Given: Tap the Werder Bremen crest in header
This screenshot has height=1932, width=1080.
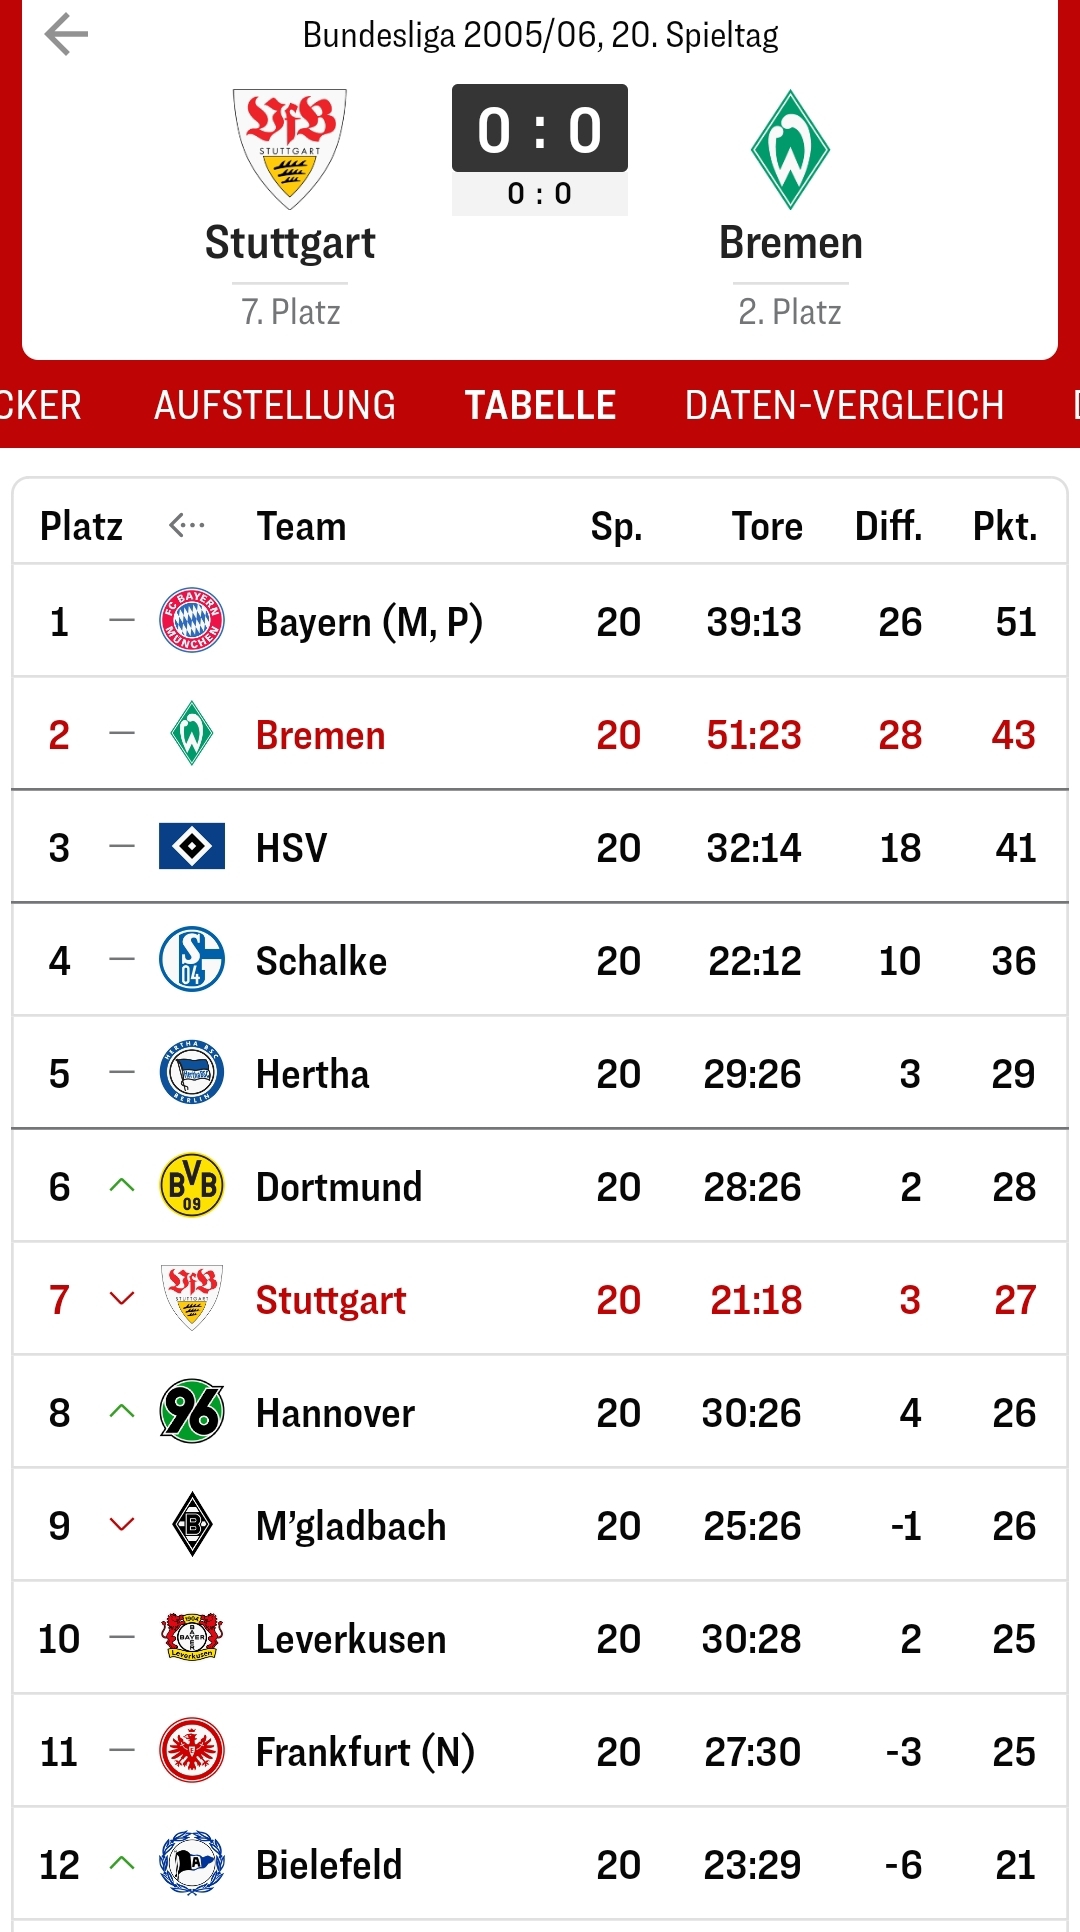Looking at the screenshot, I should [x=790, y=149].
